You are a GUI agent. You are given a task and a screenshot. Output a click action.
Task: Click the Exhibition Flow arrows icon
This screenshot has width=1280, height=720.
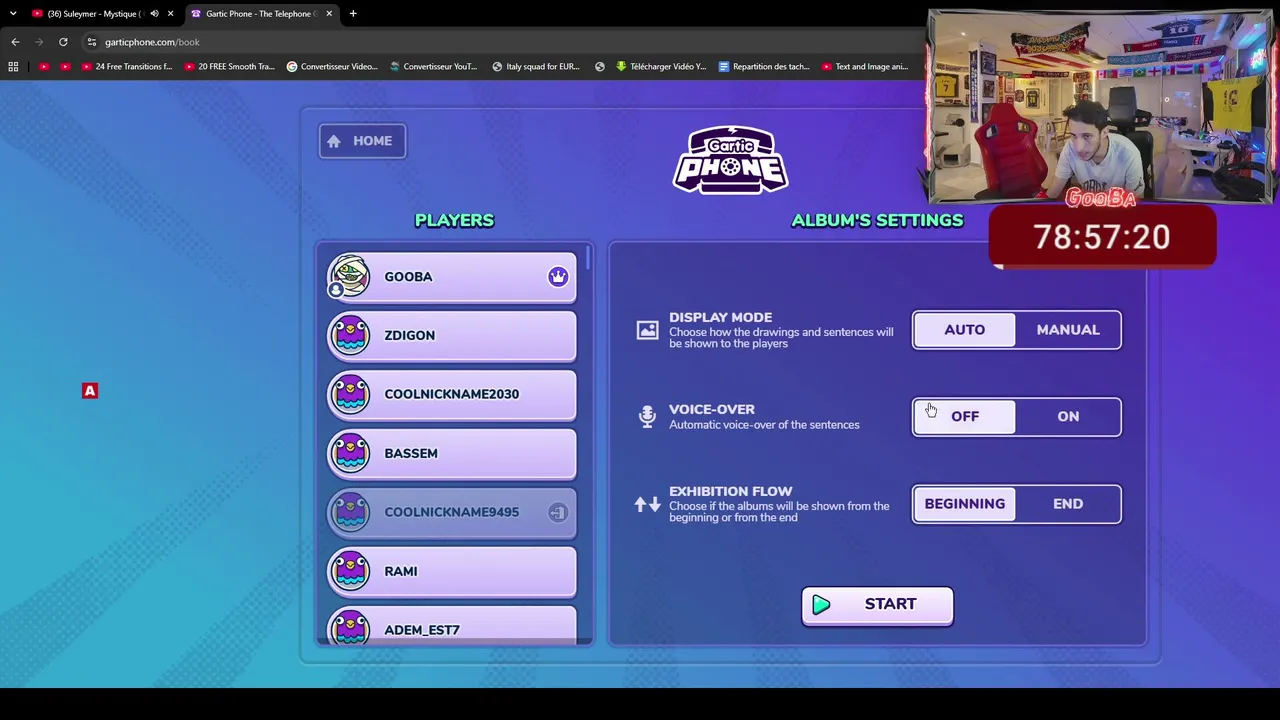[x=647, y=504]
